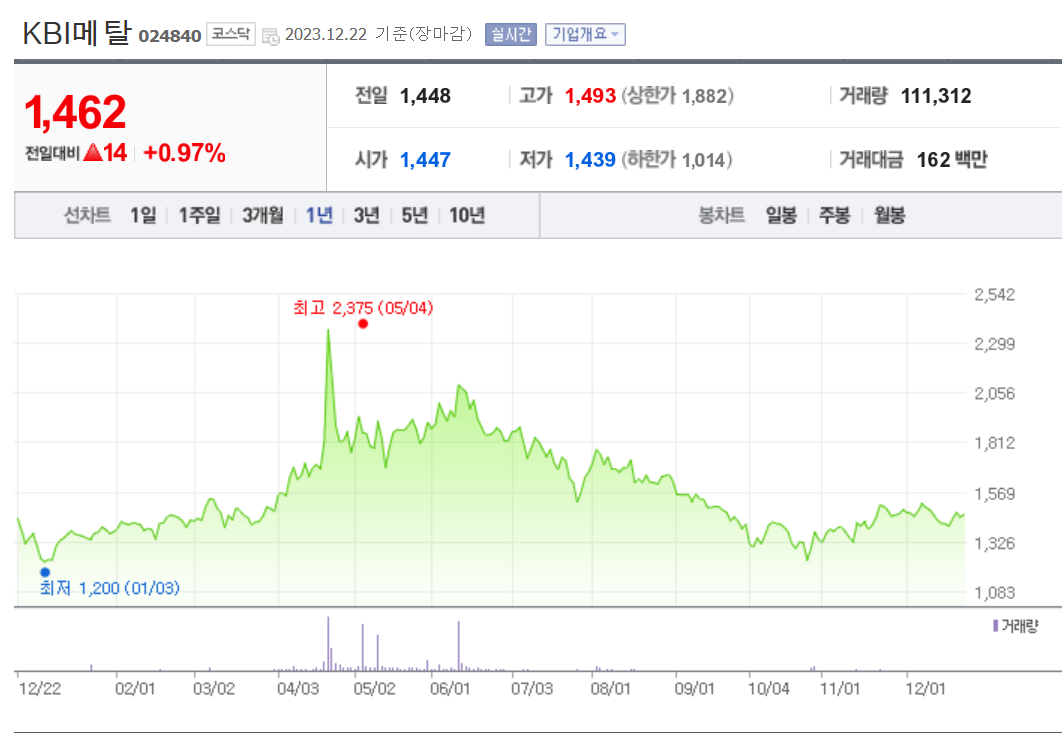Click the 08/01 x-axis date label
This screenshot has width=1062, height=733.
(x=610, y=690)
